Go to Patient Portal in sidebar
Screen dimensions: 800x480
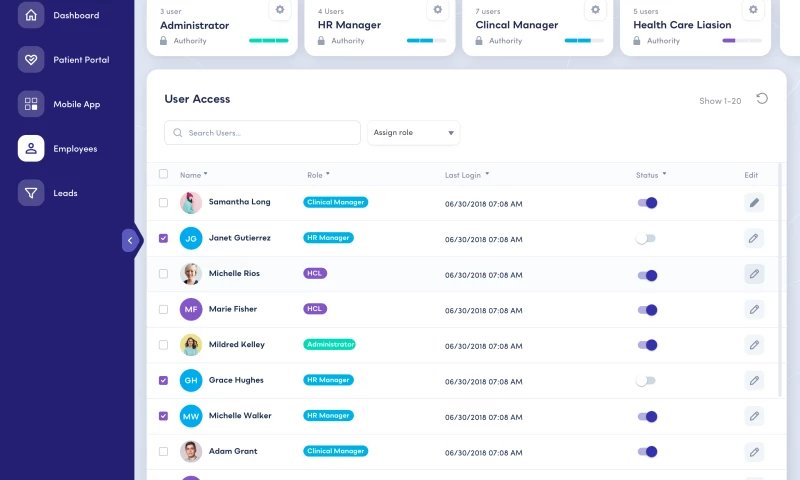81,60
